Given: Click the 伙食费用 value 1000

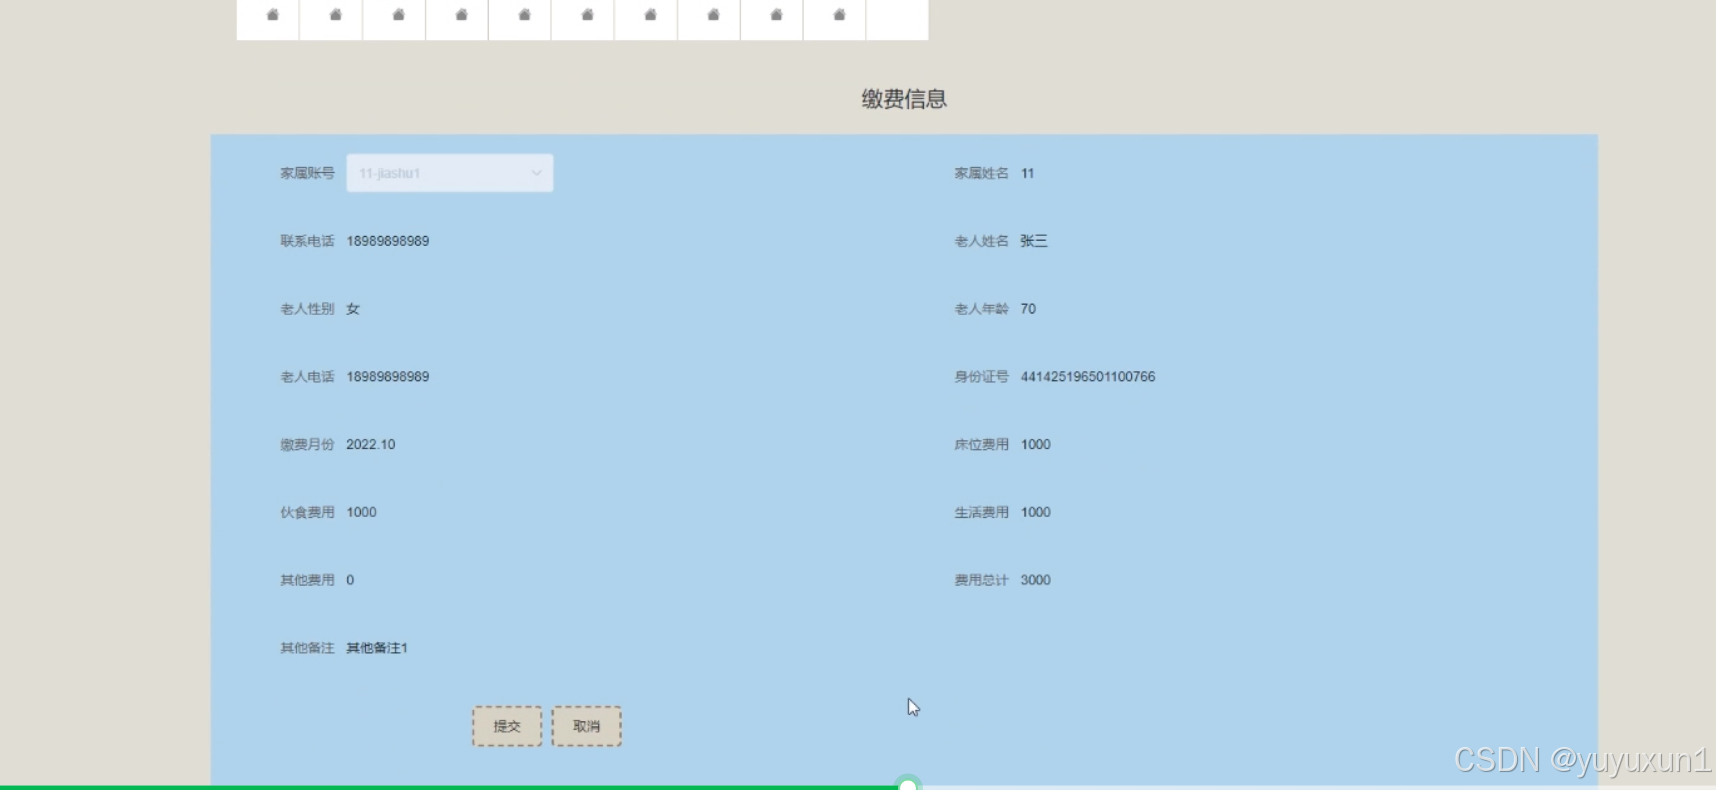Looking at the screenshot, I should point(362,512).
